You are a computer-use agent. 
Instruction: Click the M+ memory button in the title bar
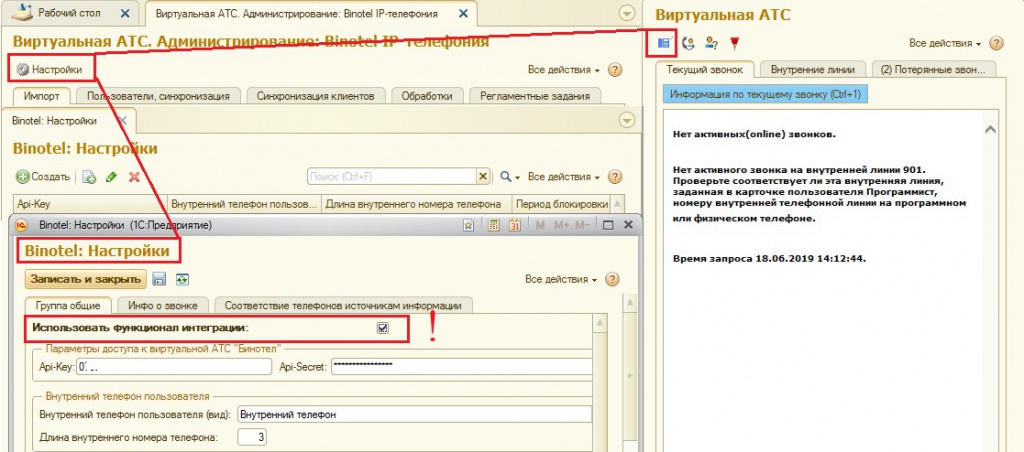coord(561,225)
